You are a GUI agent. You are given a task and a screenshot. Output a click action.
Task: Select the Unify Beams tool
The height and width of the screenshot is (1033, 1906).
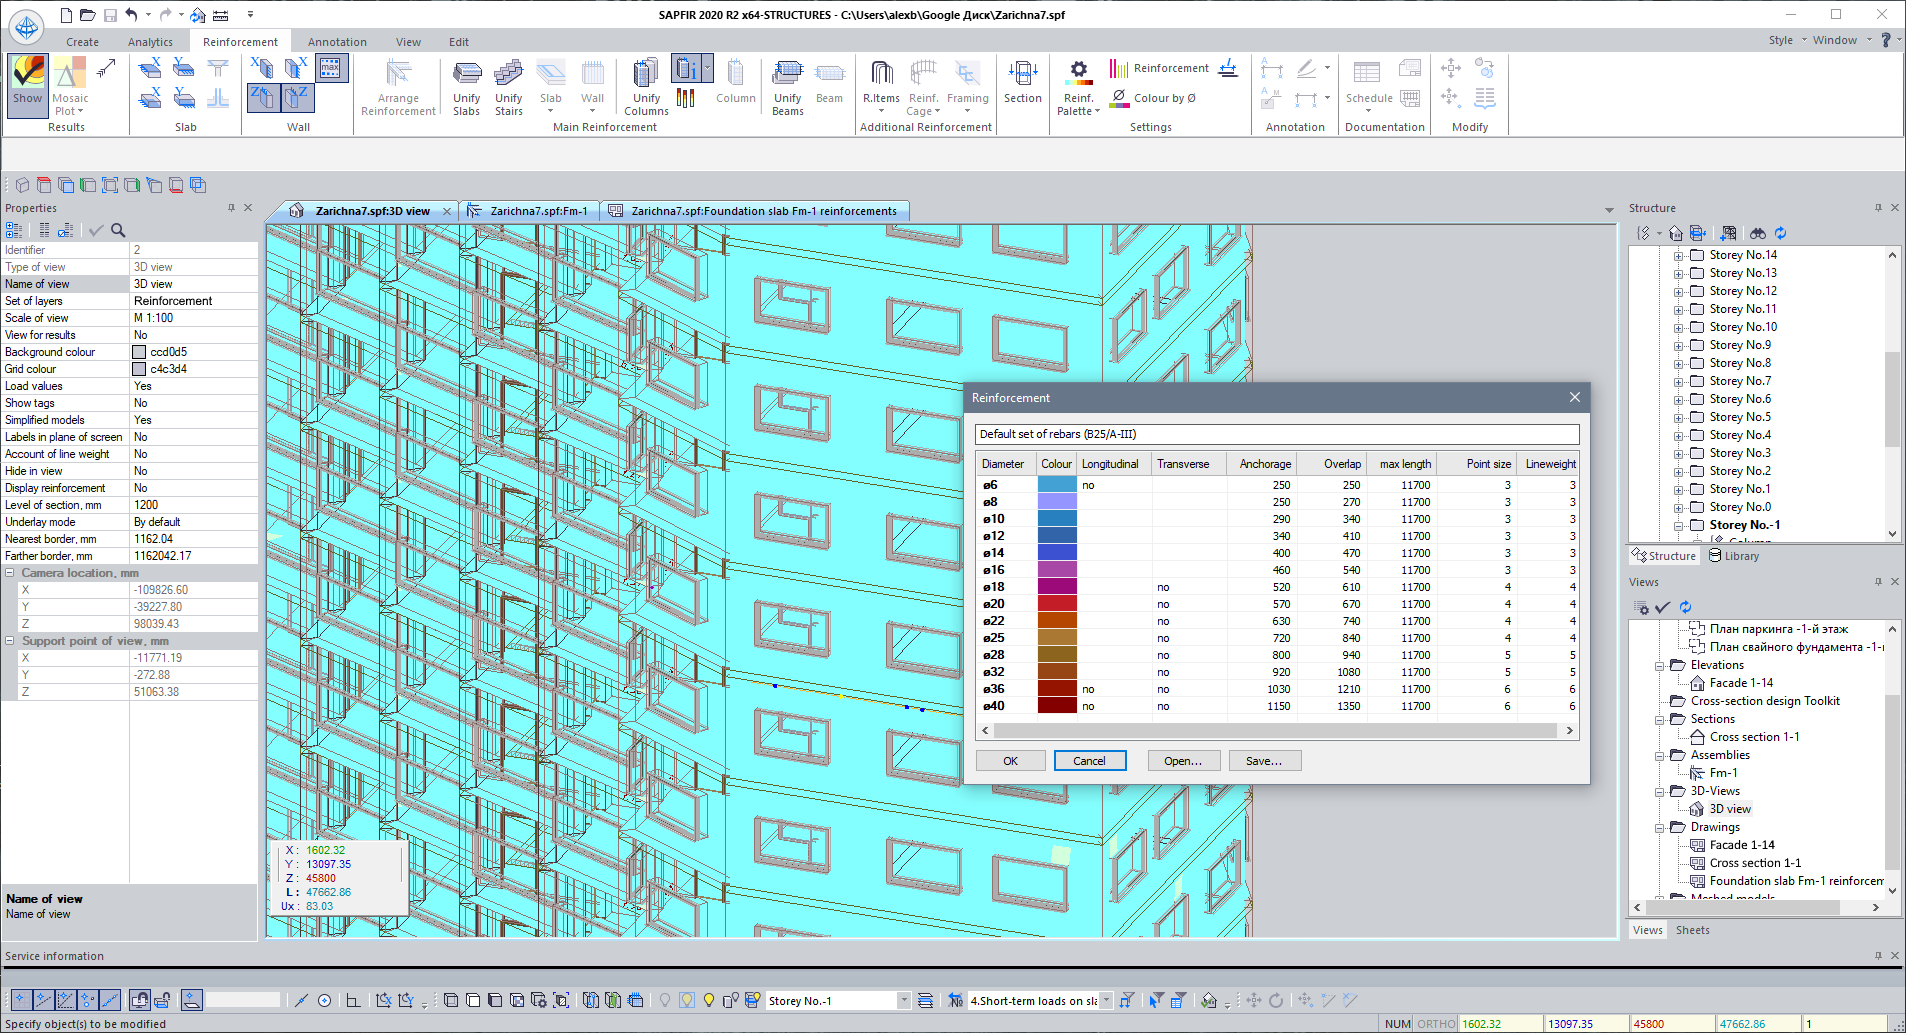(787, 85)
